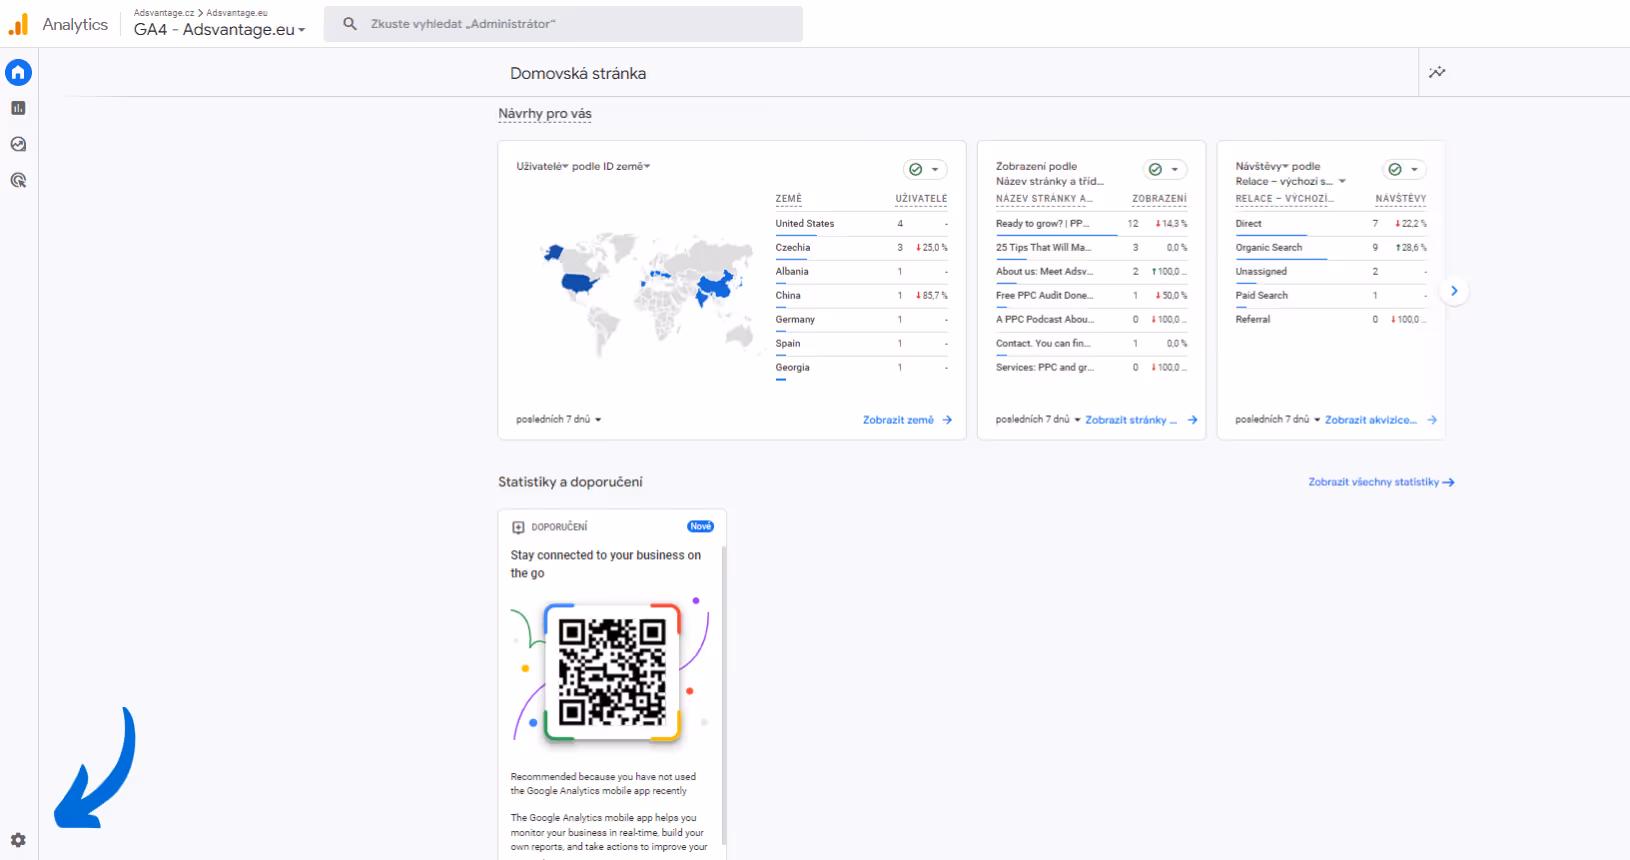Open the Uživatelé metric dropdown
Image resolution: width=1630 pixels, height=860 pixels.
click(x=542, y=166)
